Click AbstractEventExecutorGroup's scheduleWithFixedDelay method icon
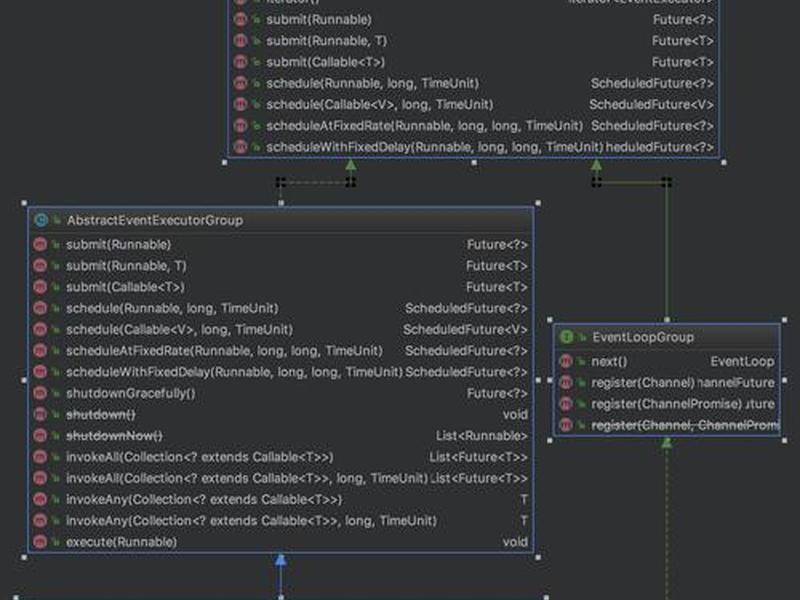This screenshot has height=600, width=800. [40, 372]
